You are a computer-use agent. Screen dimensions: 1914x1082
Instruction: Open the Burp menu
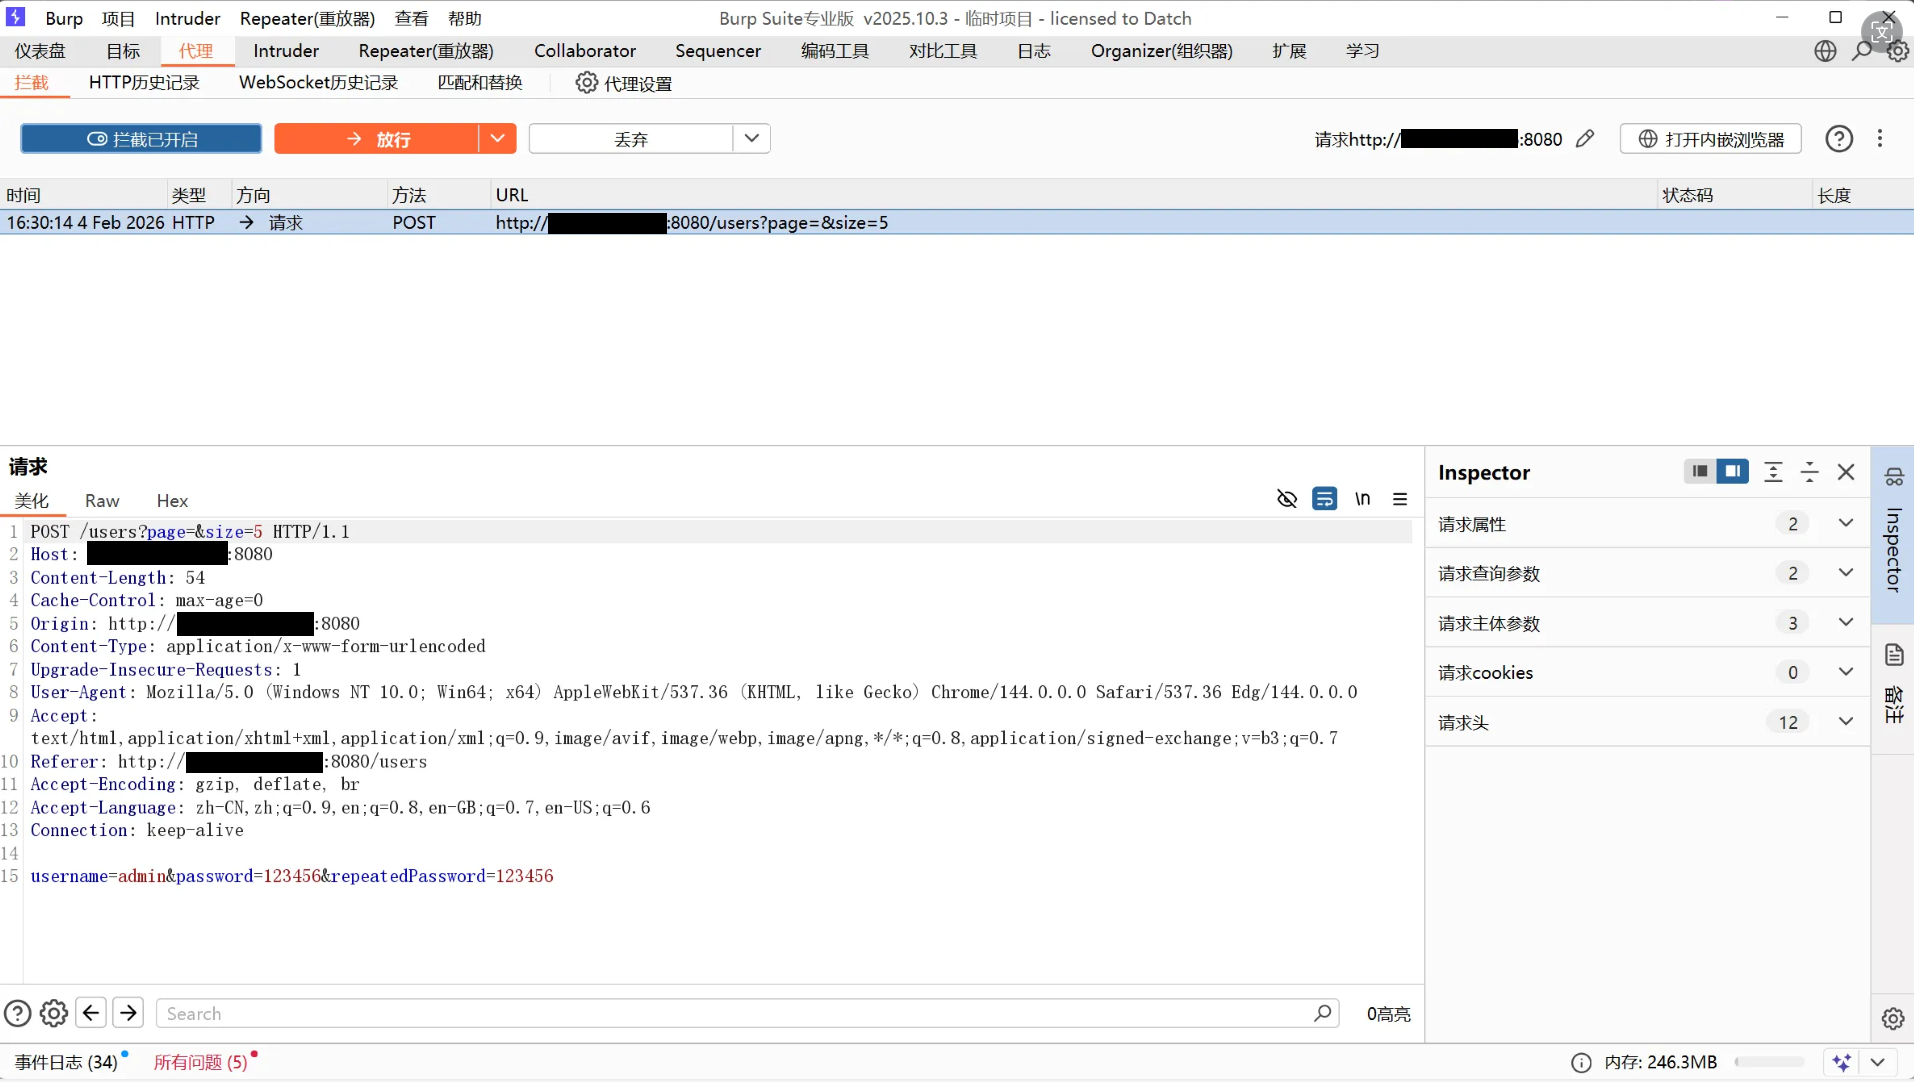tap(64, 18)
